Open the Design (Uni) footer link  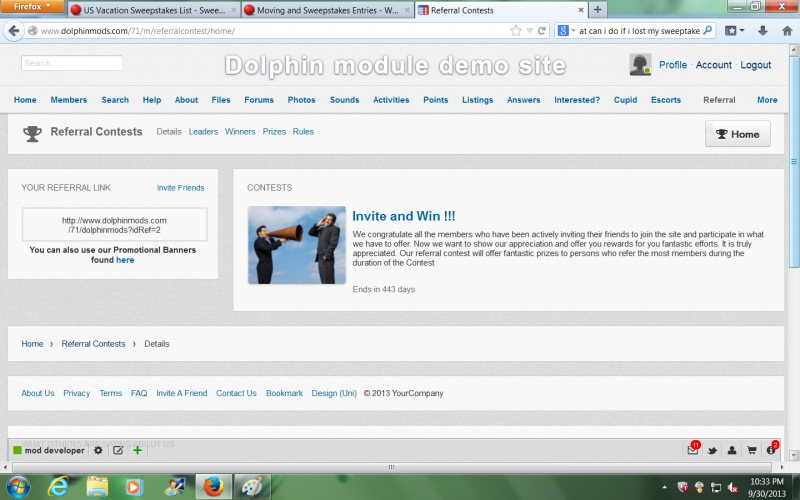[334, 393]
